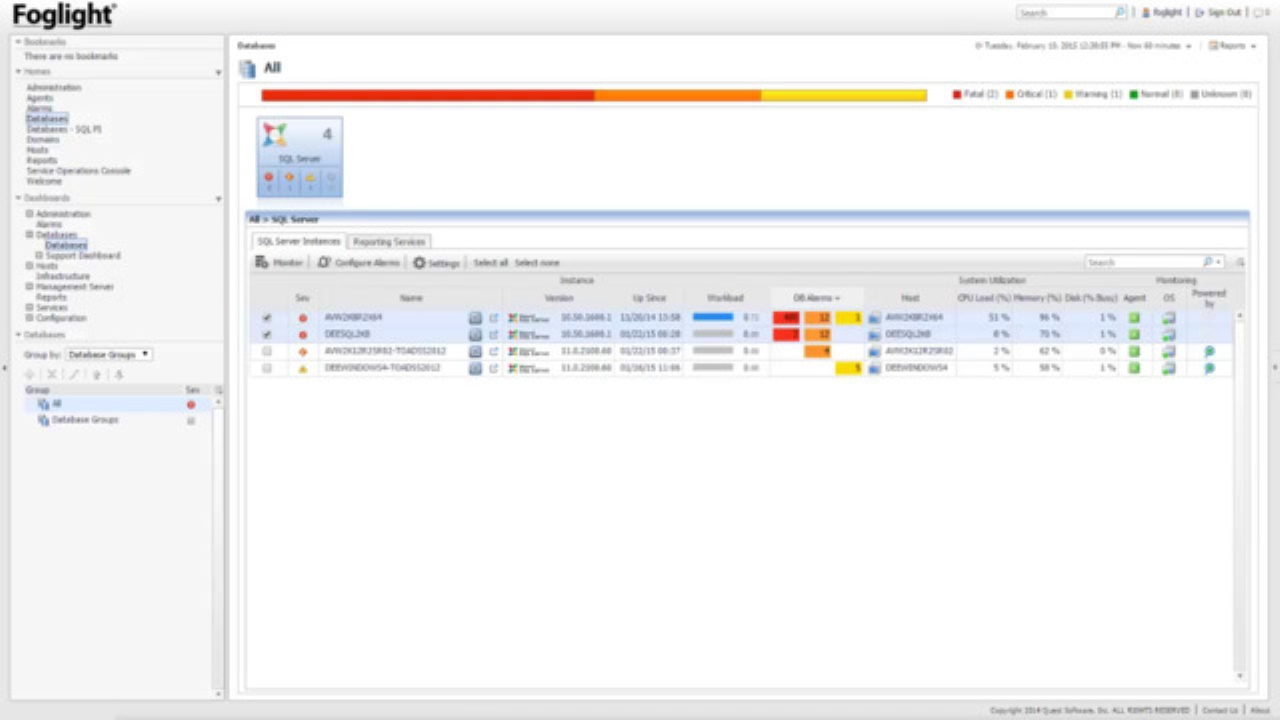Open the Settings gear button
1280x720 pixels.
[437, 262]
